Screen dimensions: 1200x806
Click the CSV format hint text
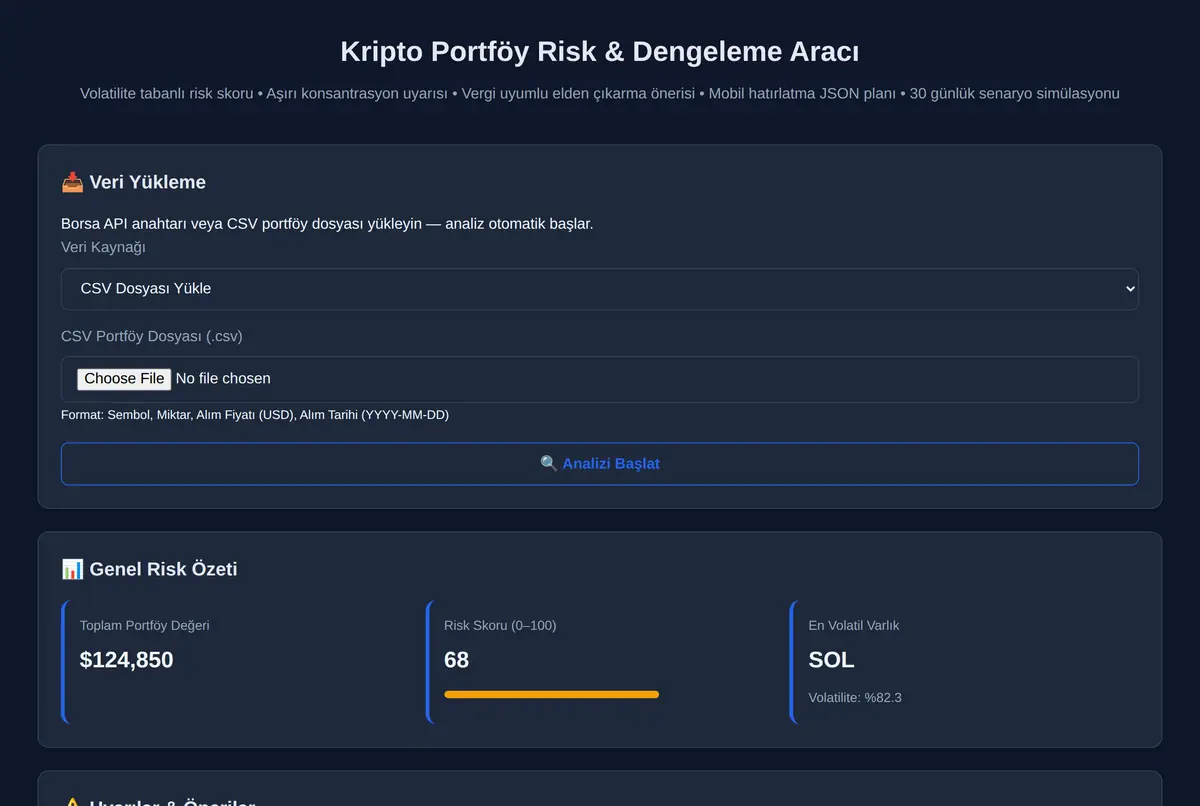[x=255, y=415]
